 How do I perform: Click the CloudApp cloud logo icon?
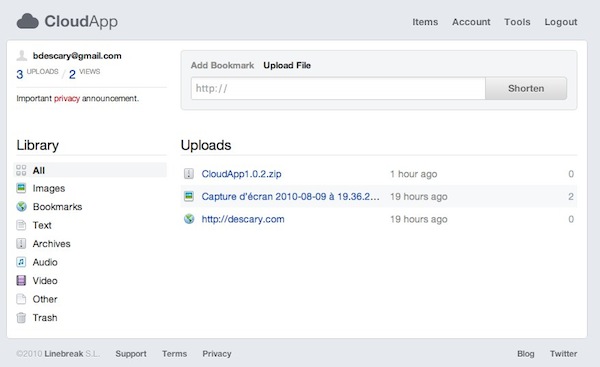tap(28, 21)
